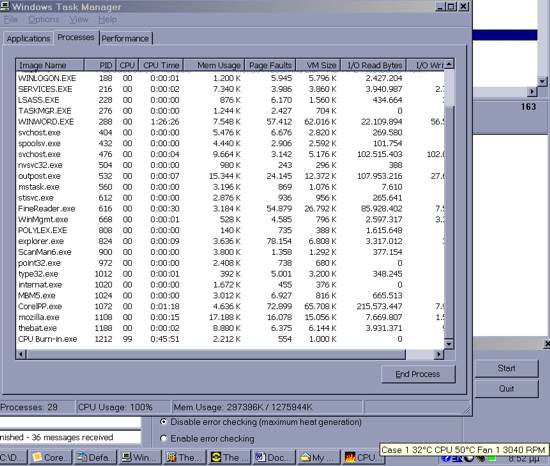The image size is (550, 466).
Task: Open the View menu
Action: tap(79, 20)
